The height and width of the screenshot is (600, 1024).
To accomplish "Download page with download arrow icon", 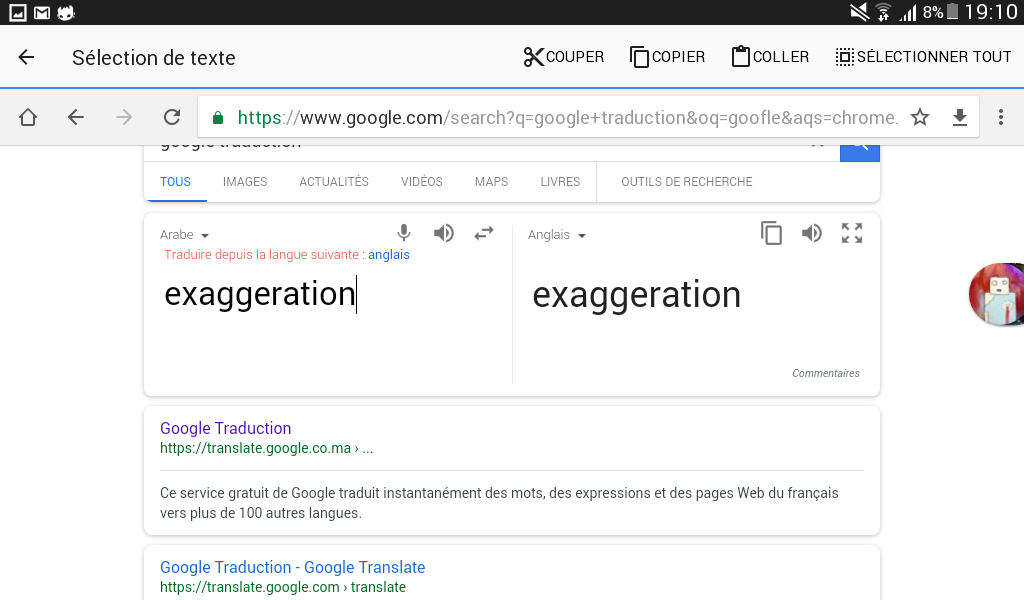I will tap(959, 118).
